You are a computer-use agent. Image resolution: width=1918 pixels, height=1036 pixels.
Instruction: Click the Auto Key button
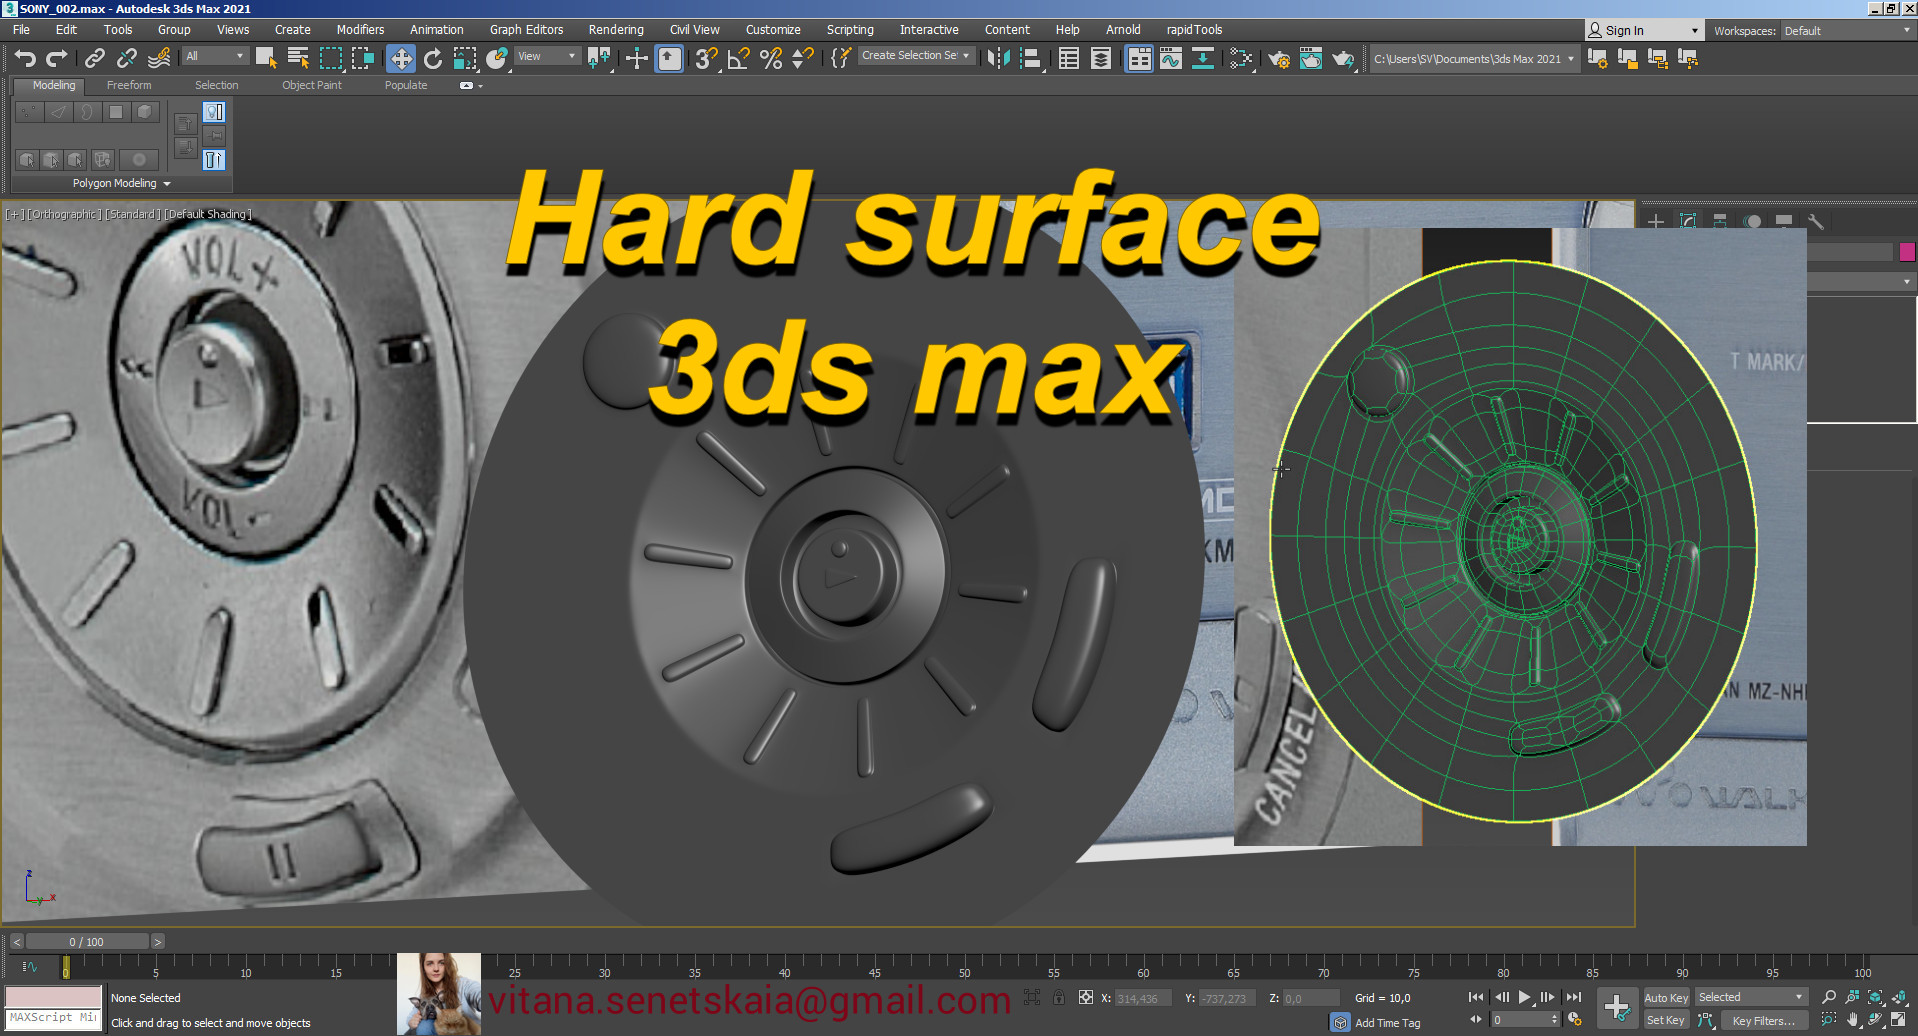tap(1666, 998)
